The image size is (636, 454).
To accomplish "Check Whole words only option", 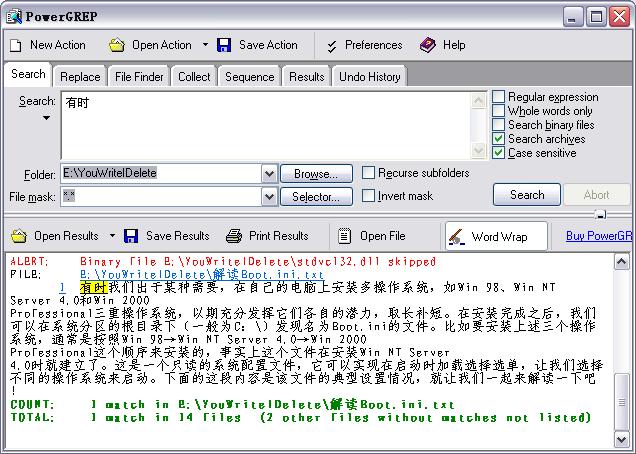I will pyautogui.click(x=498, y=111).
